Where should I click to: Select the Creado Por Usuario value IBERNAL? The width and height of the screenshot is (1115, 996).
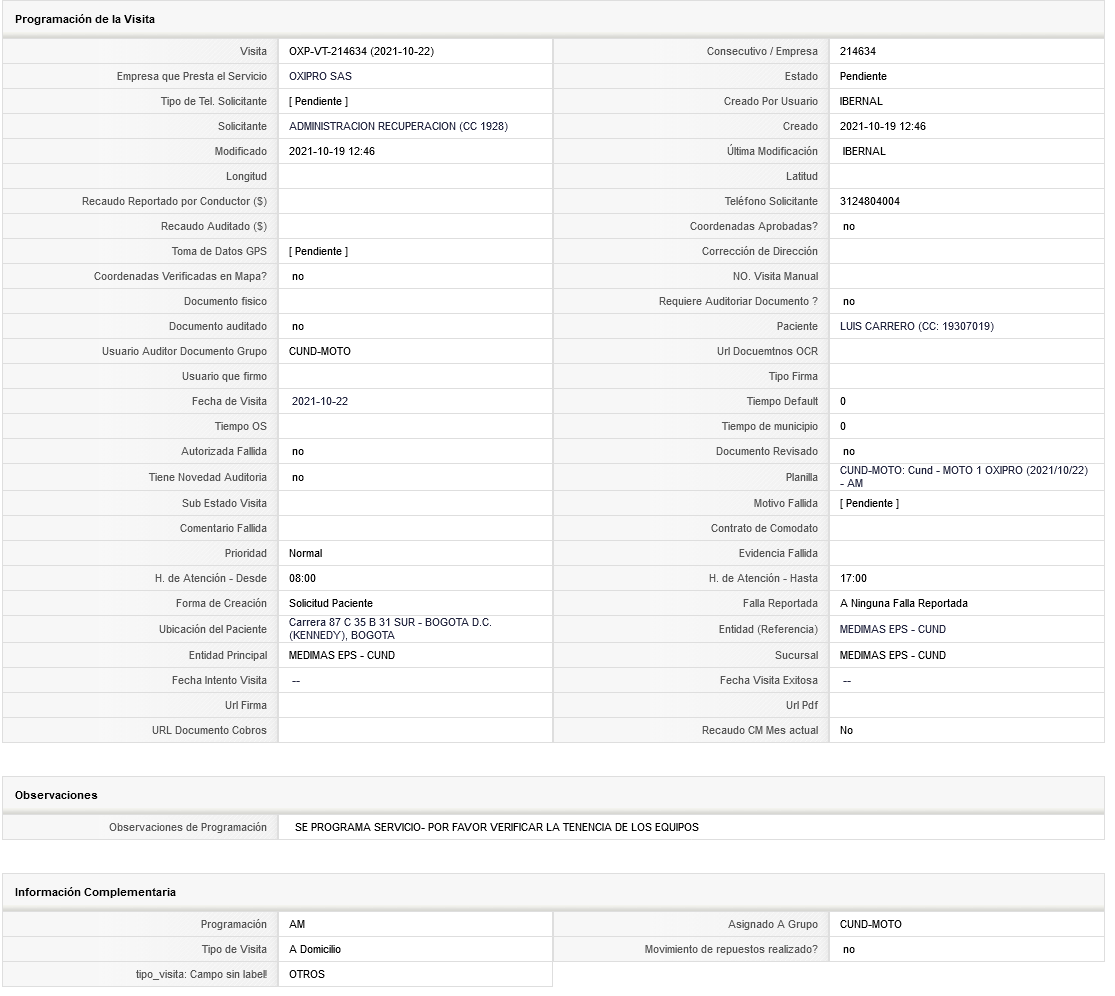[x=861, y=101]
